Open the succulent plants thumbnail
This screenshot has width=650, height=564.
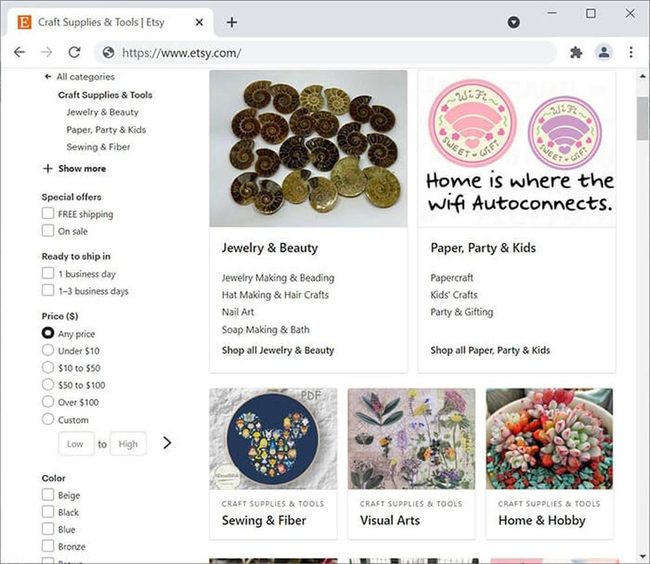pyautogui.click(x=549, y=439)
